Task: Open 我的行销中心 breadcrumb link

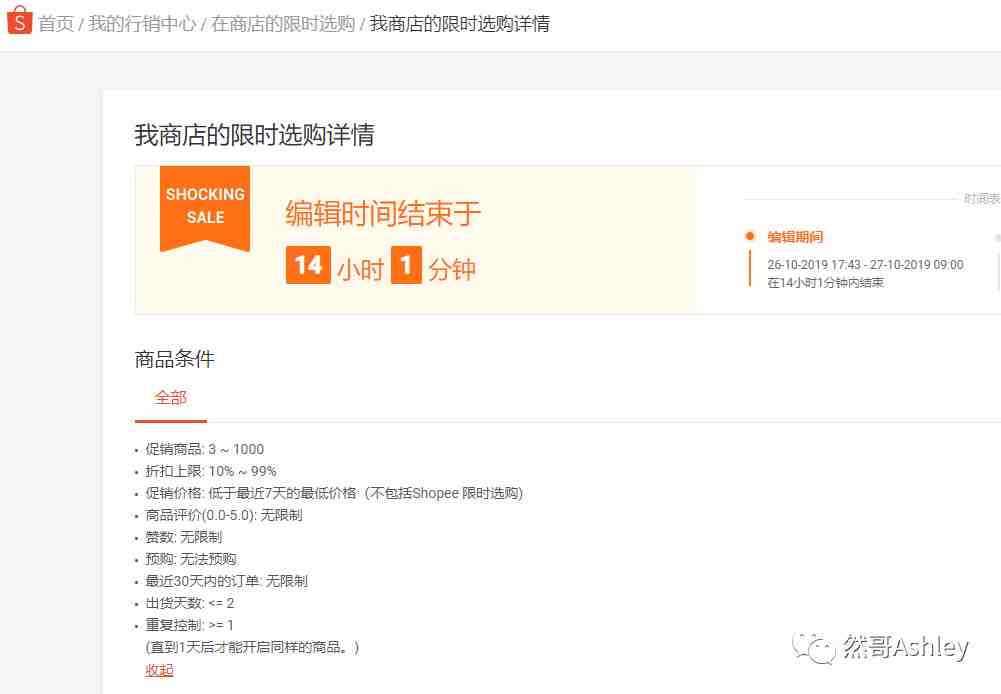Action: (142, 24)
